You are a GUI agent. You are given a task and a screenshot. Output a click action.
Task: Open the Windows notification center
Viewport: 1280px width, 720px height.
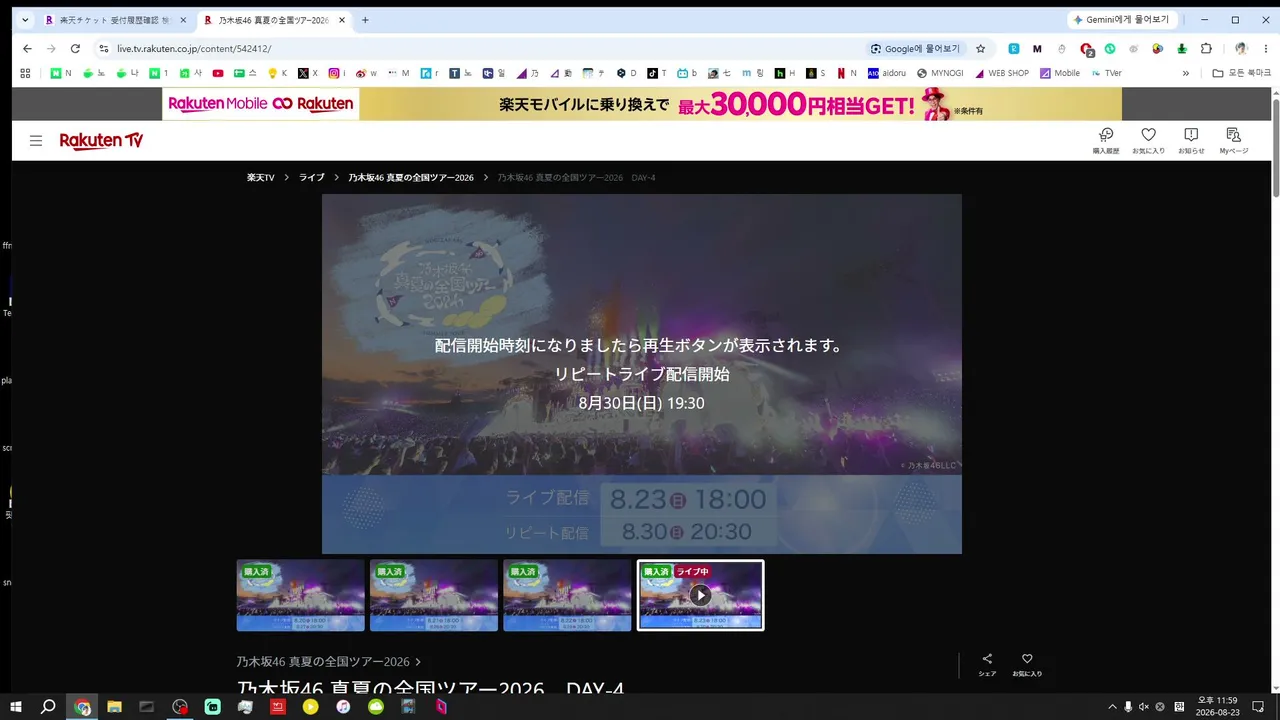pos(1259,707)
